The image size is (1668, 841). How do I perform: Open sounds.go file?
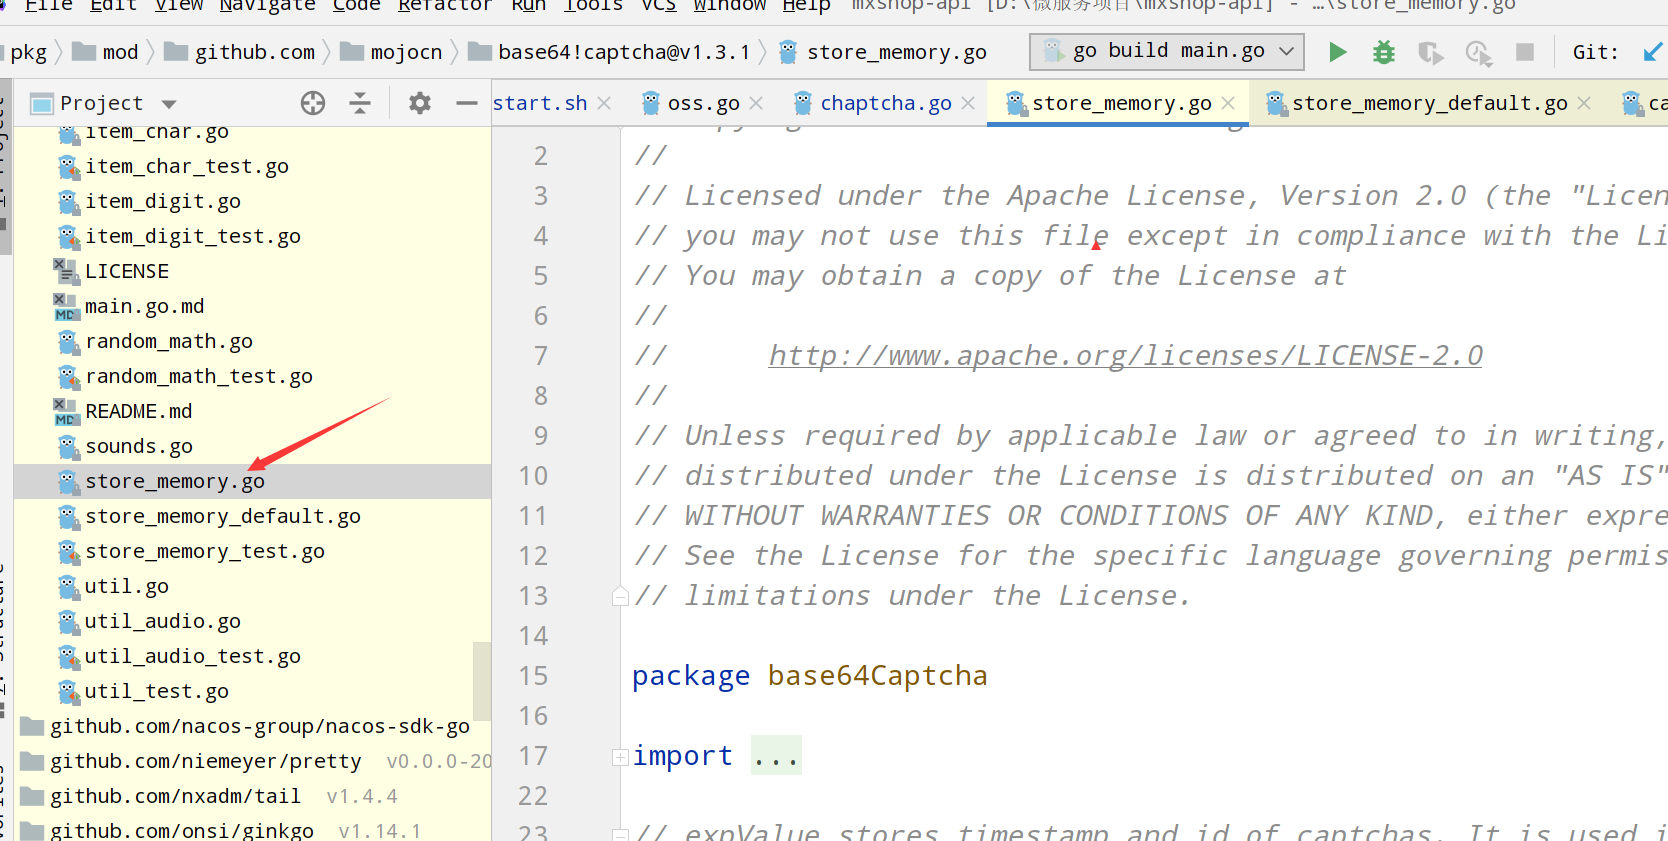tap(139, 446)
